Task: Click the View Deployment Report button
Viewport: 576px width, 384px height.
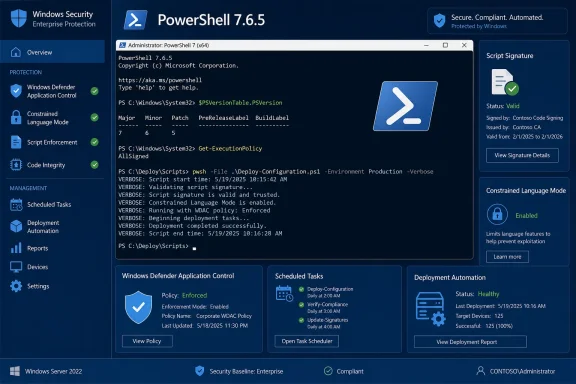Action: click(x=470, y=342)
